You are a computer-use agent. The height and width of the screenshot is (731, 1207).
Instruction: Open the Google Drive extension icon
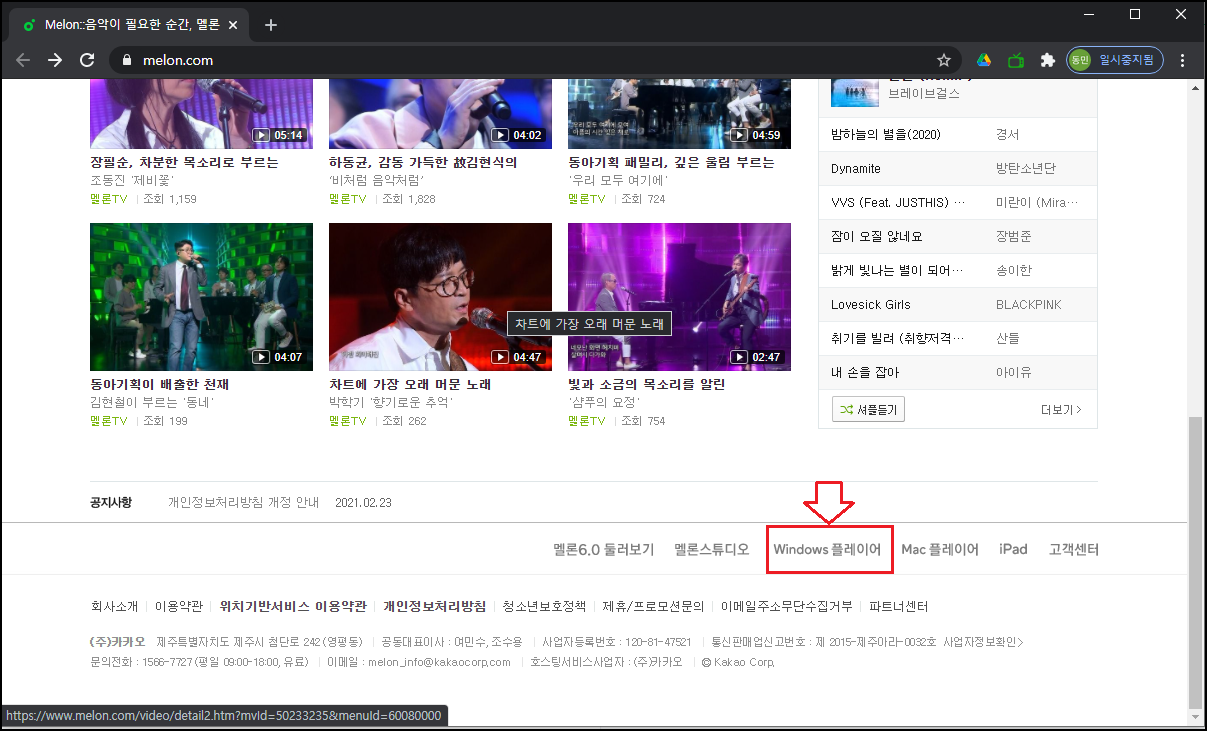coord(984,60)
